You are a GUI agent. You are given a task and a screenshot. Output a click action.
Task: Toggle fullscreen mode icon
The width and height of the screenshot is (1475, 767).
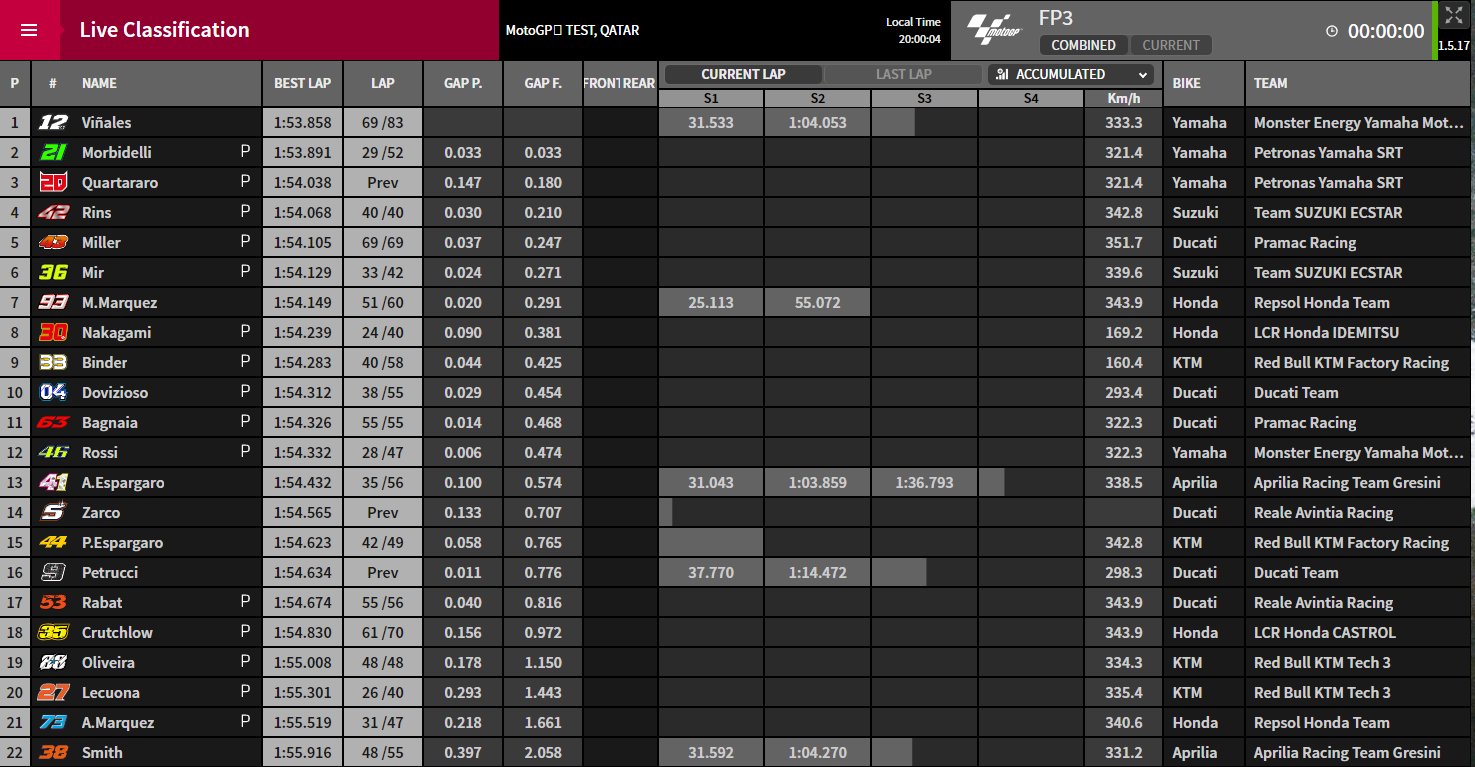pos(1454,16)
